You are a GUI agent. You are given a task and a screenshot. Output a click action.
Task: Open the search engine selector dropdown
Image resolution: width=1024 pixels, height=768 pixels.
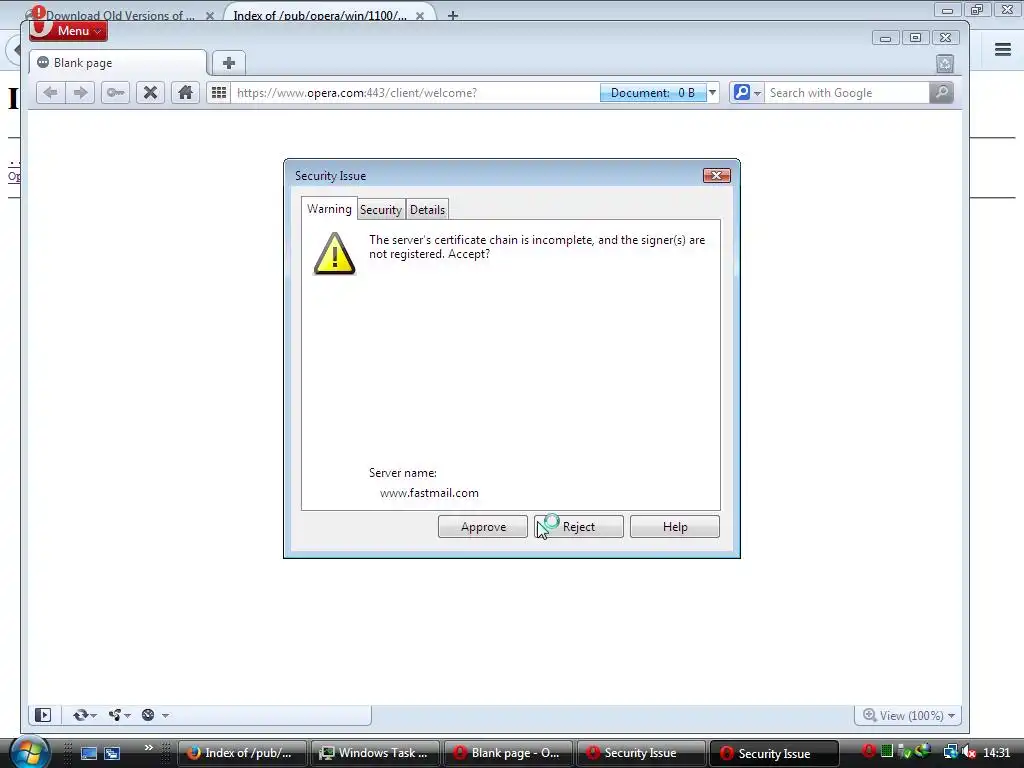(x=746, y=93)
